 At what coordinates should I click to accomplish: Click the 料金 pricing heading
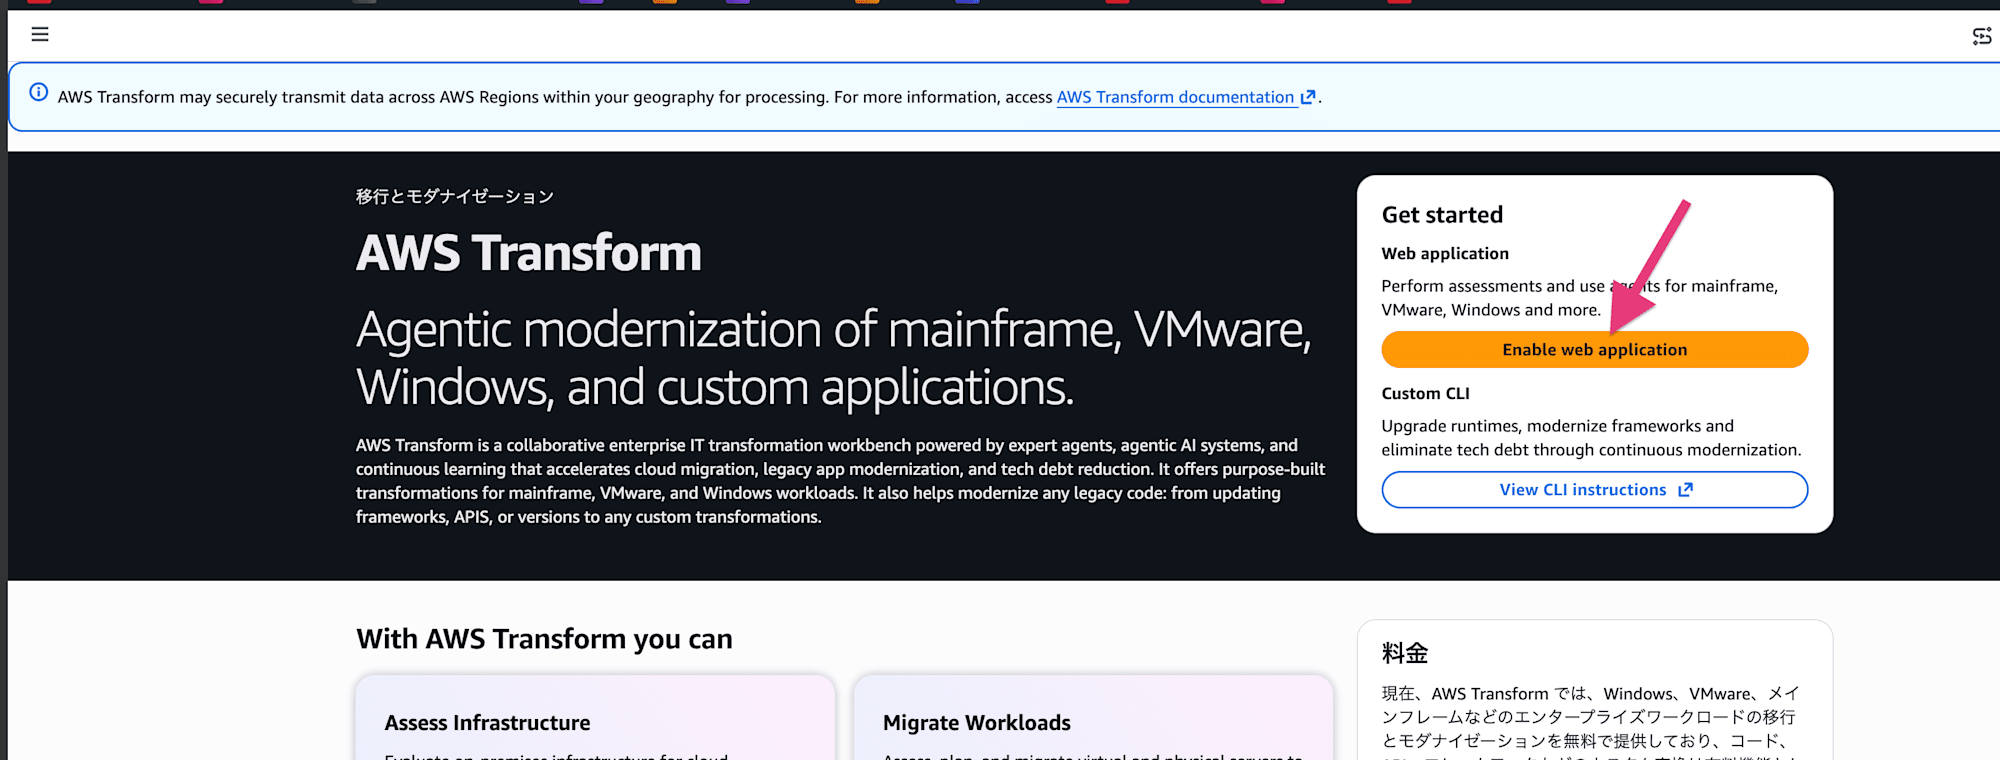[1405, 654]
